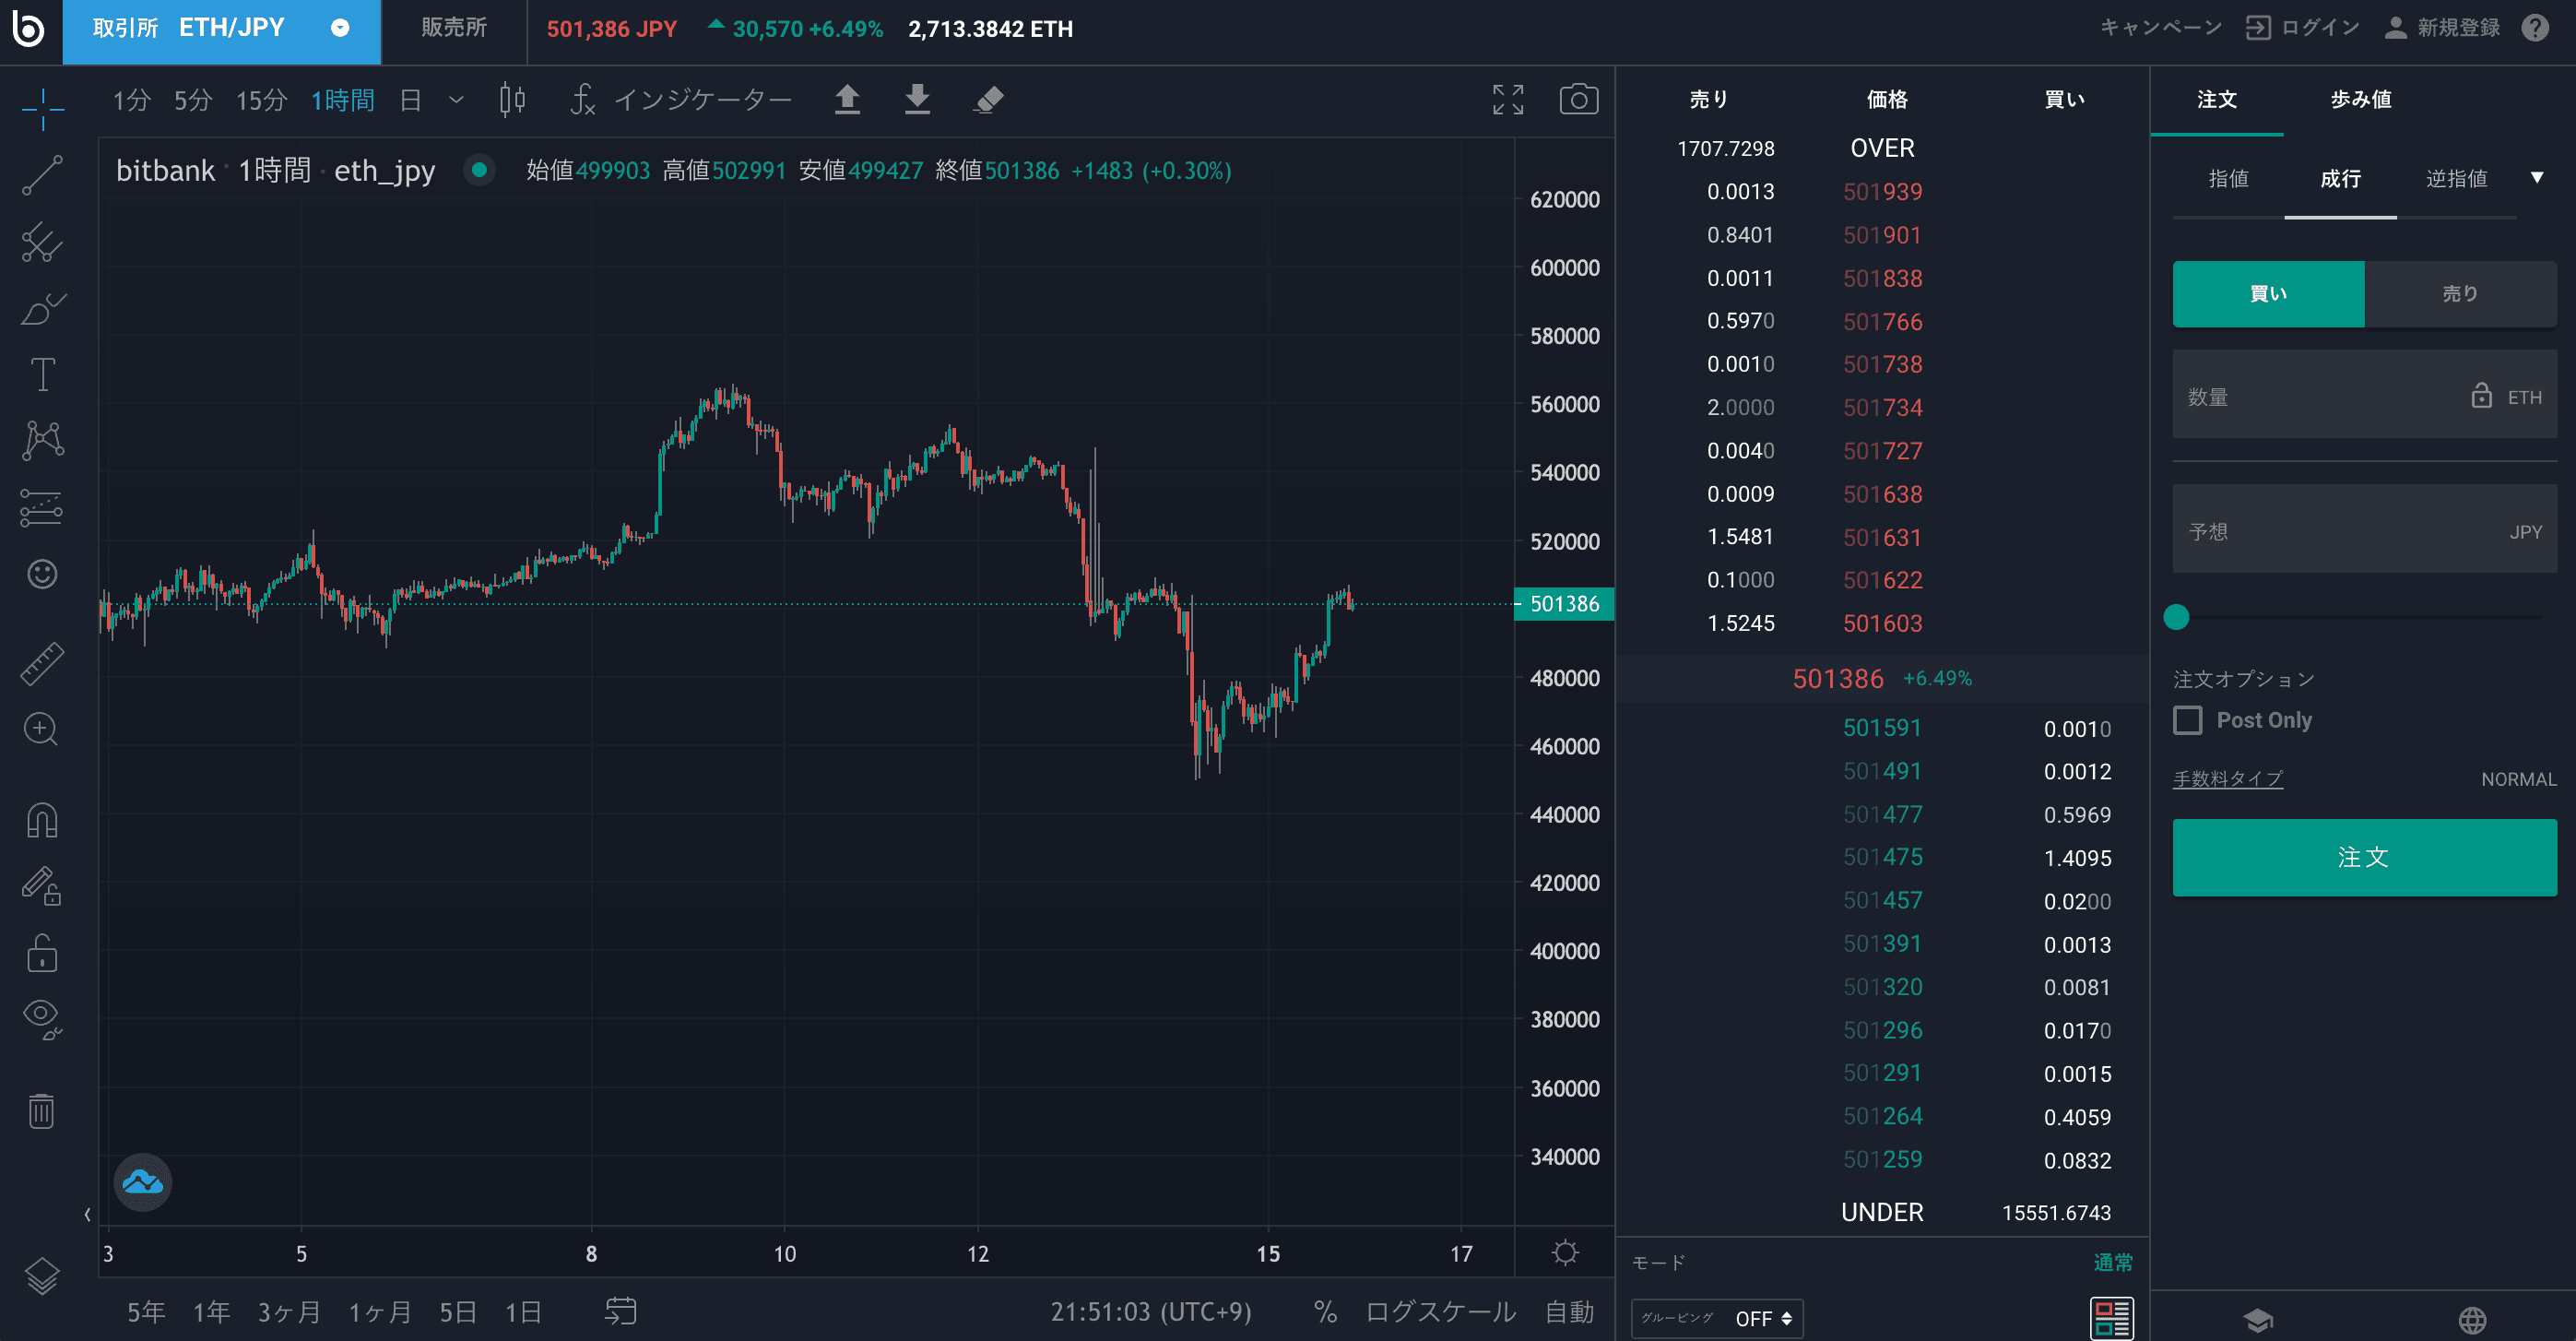
Task: Click the order amount slider handle
Action: [2176, 617]
